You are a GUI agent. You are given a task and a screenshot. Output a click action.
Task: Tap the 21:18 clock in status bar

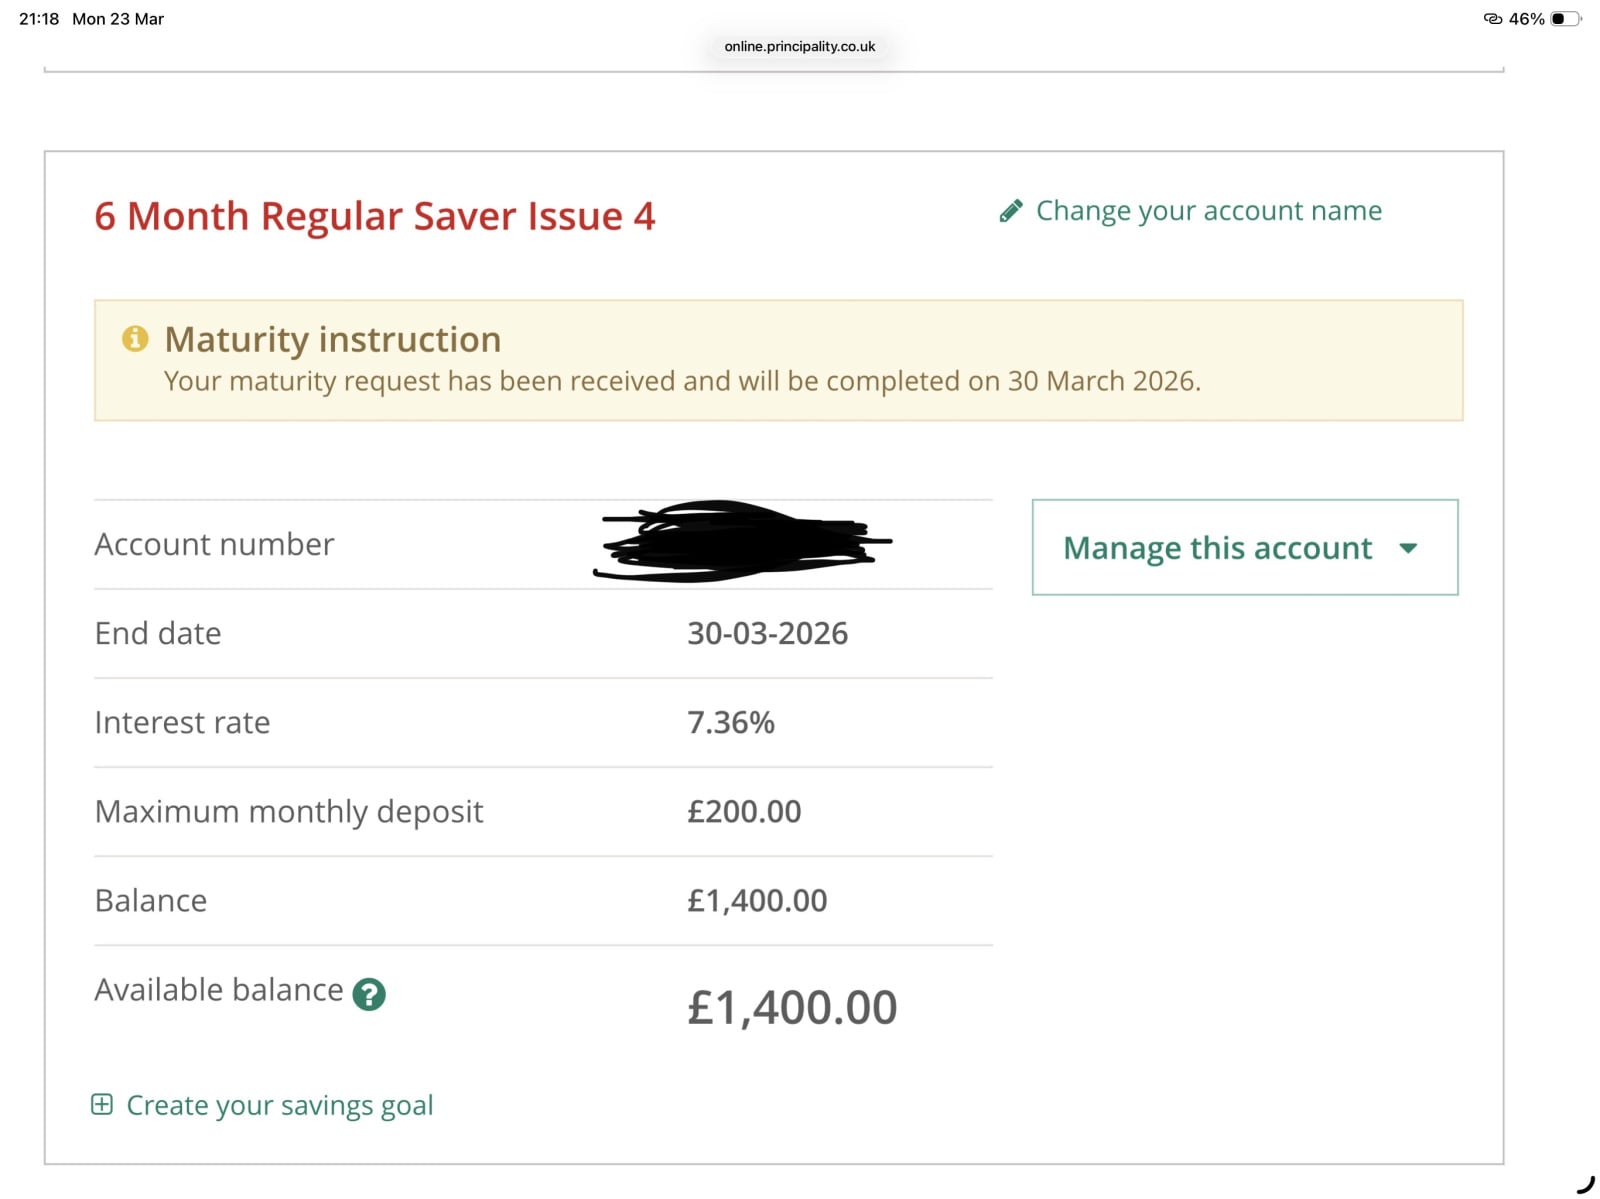pyautogui.click(x=39, y=19)
